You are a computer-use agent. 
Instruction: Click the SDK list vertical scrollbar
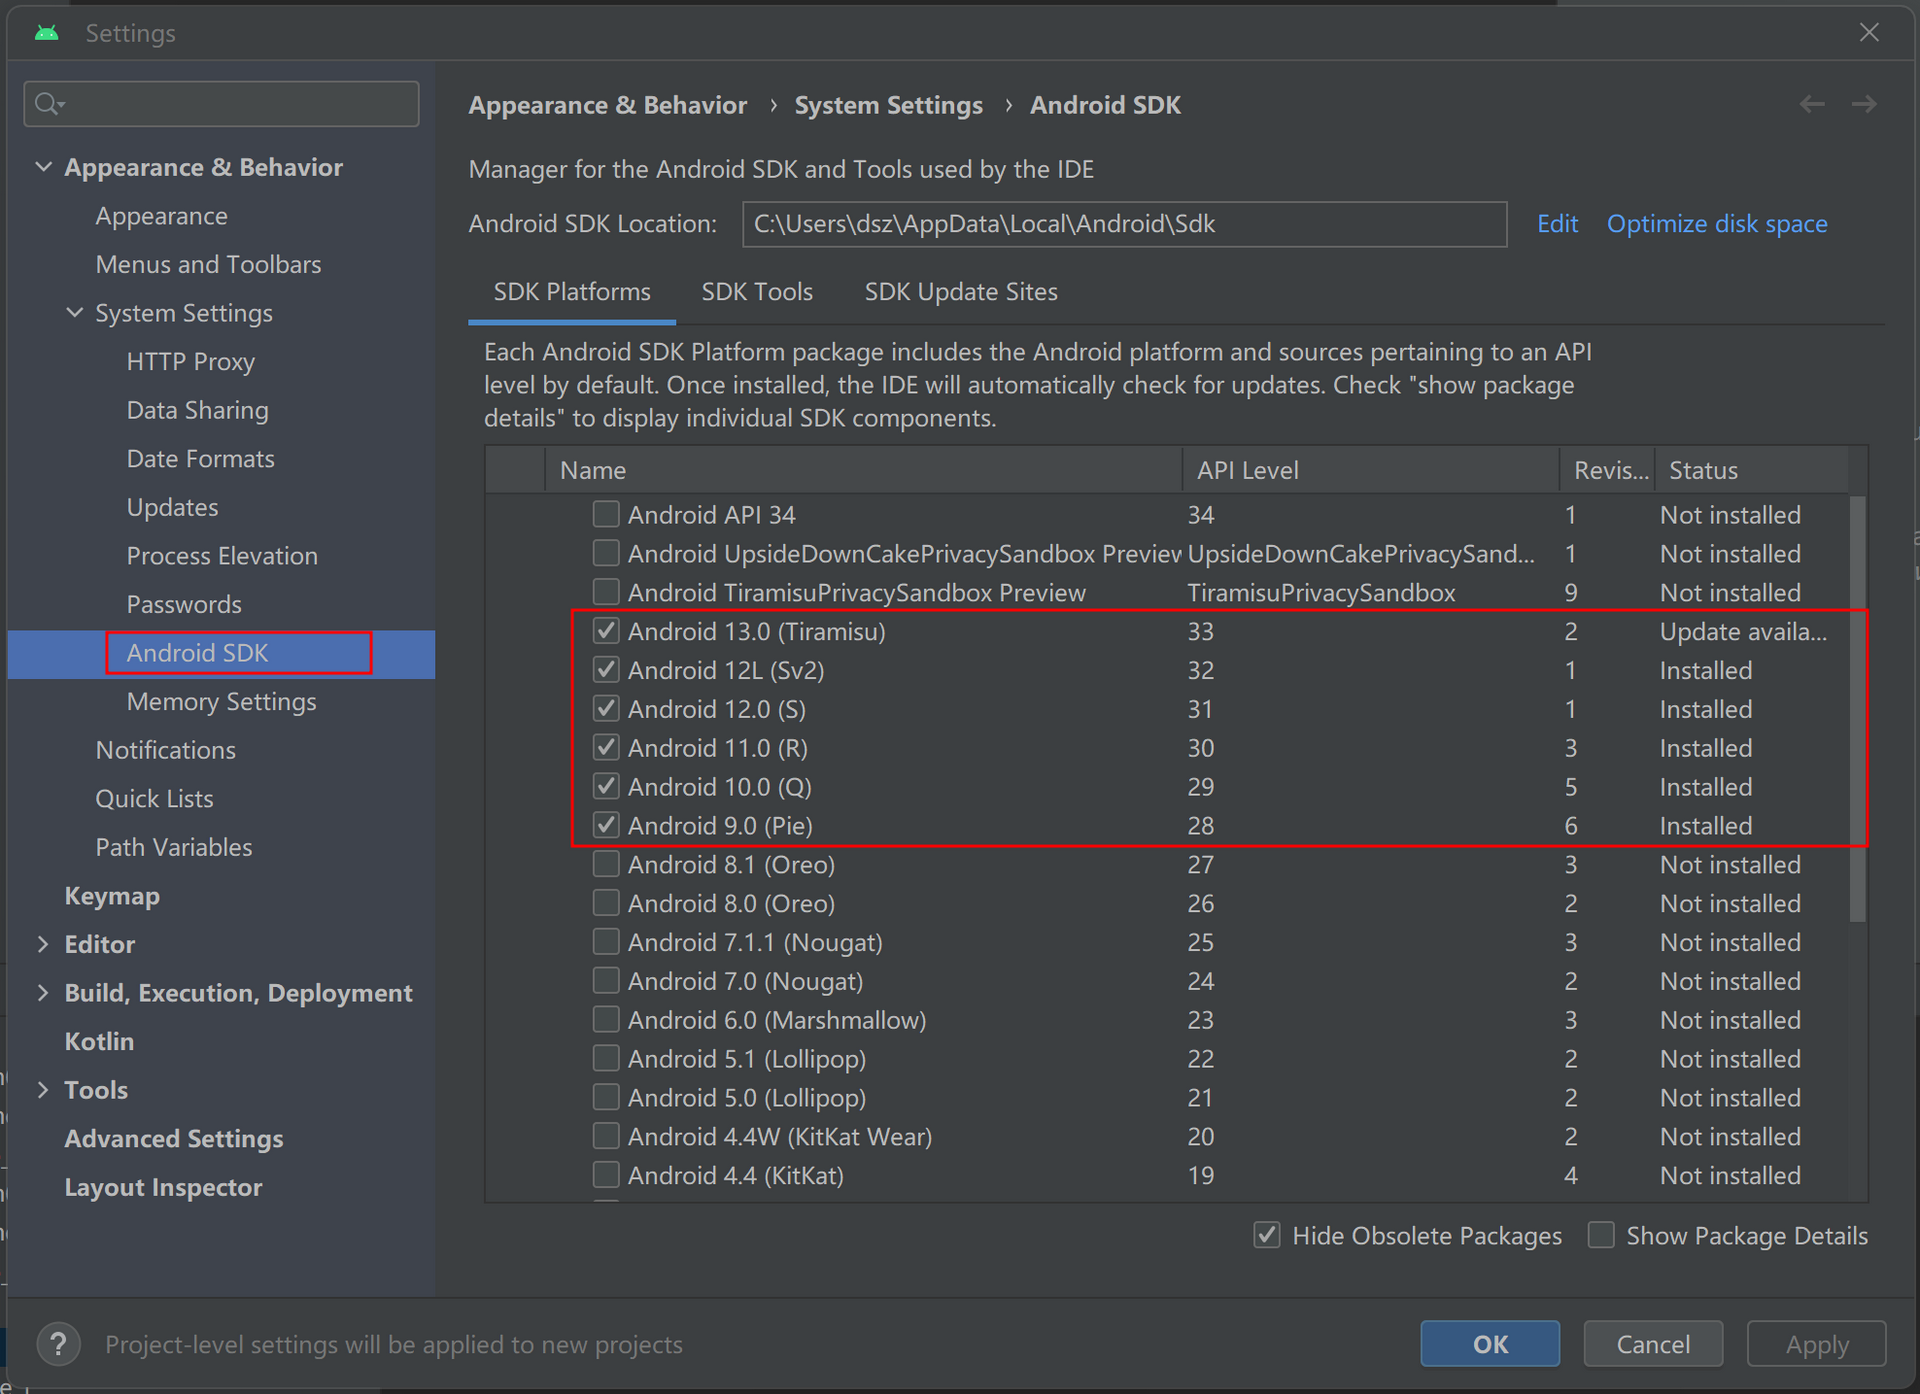(x=1857, y=708)
